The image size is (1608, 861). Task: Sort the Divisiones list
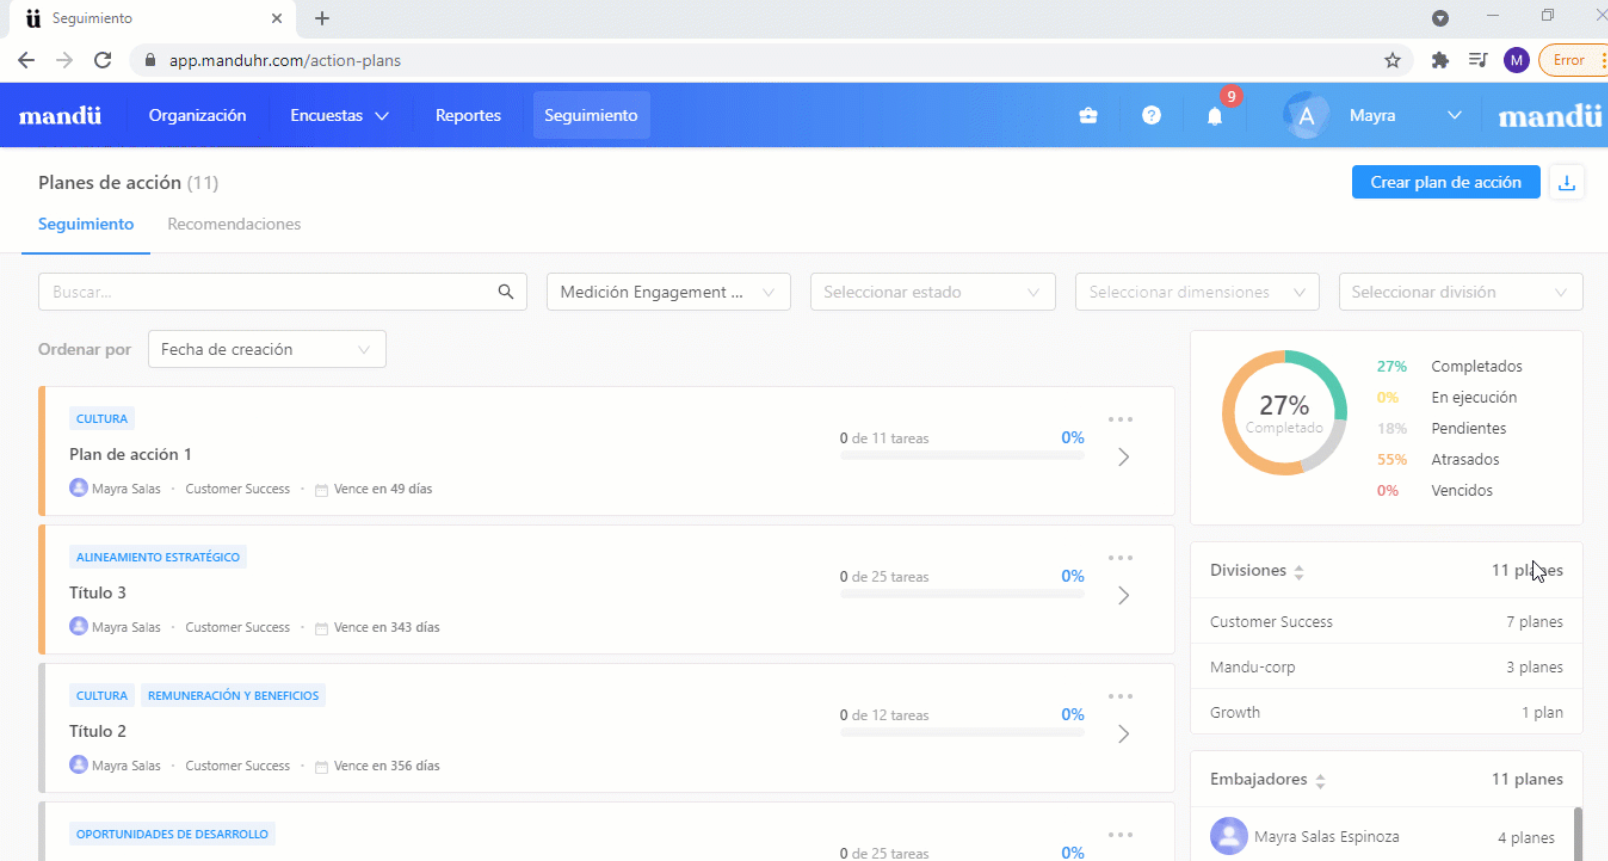[1299, 572]
